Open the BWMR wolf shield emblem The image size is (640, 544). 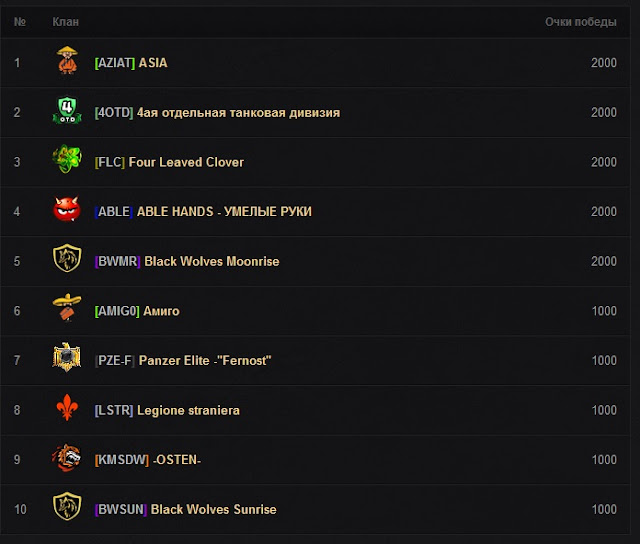pos(67,258)
